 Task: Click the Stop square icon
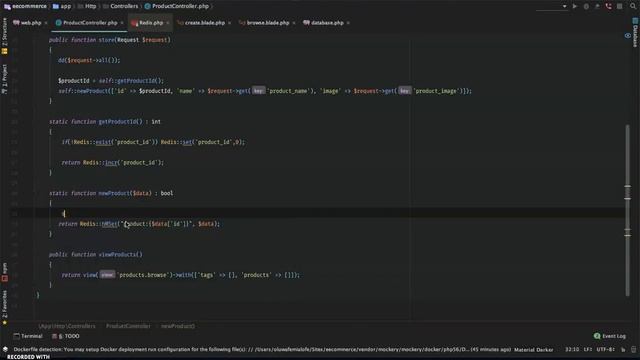pos(620,7)
